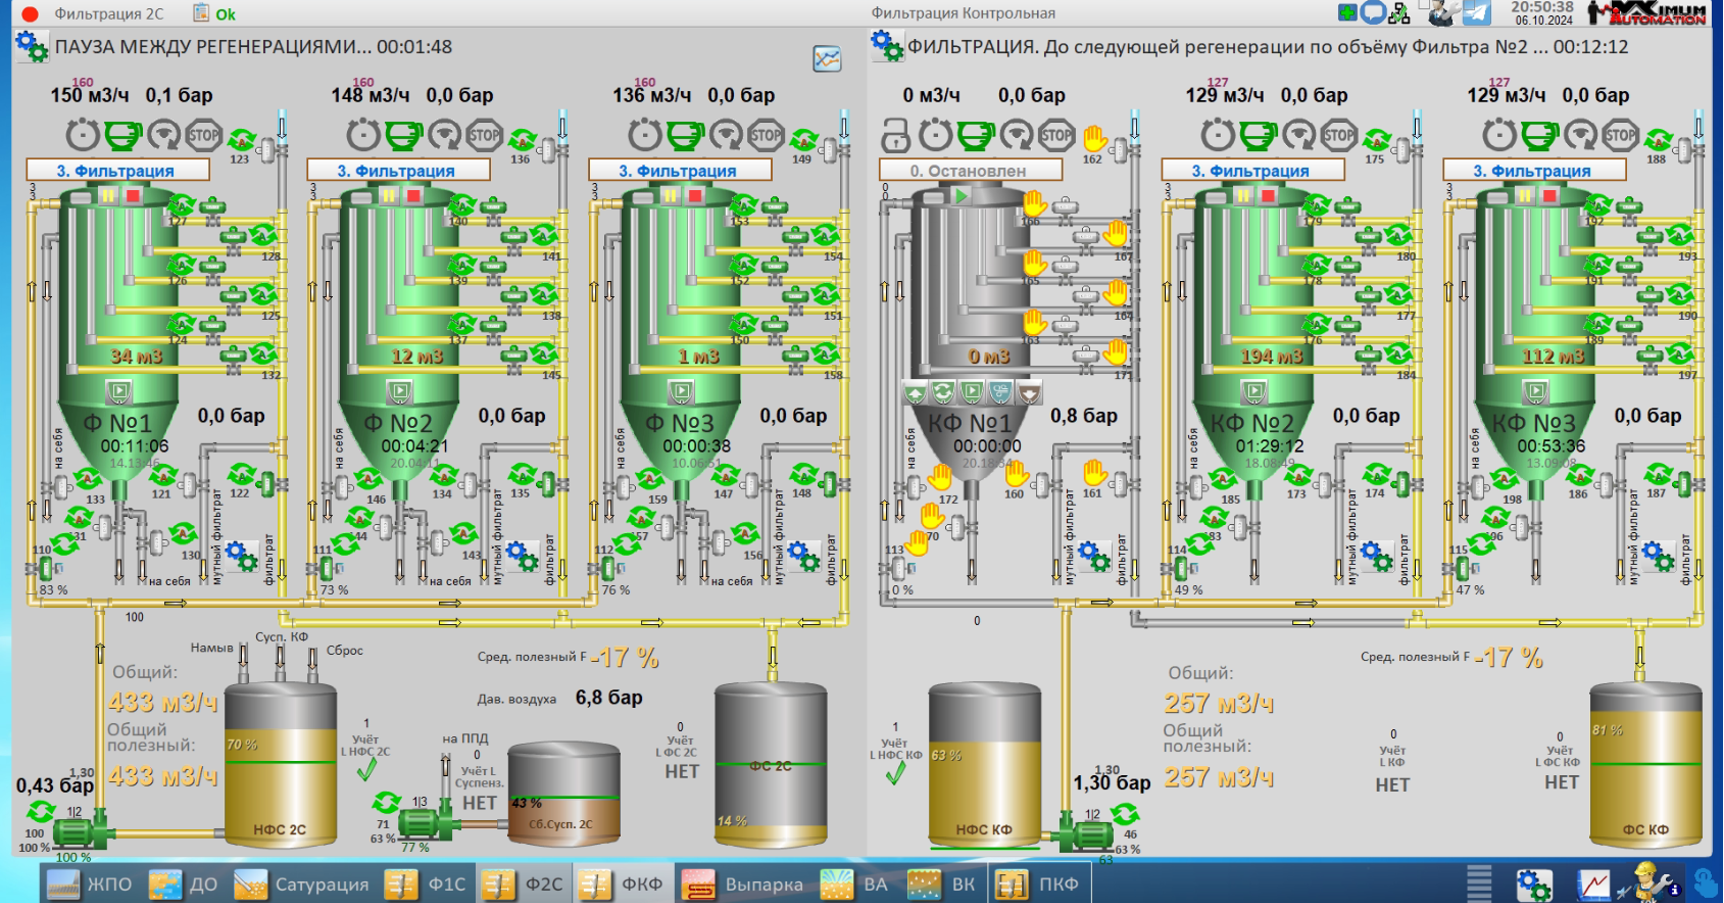
Task: Click the play-shield icon inside tank Ф №2
Action: click(x=400, y=391)
